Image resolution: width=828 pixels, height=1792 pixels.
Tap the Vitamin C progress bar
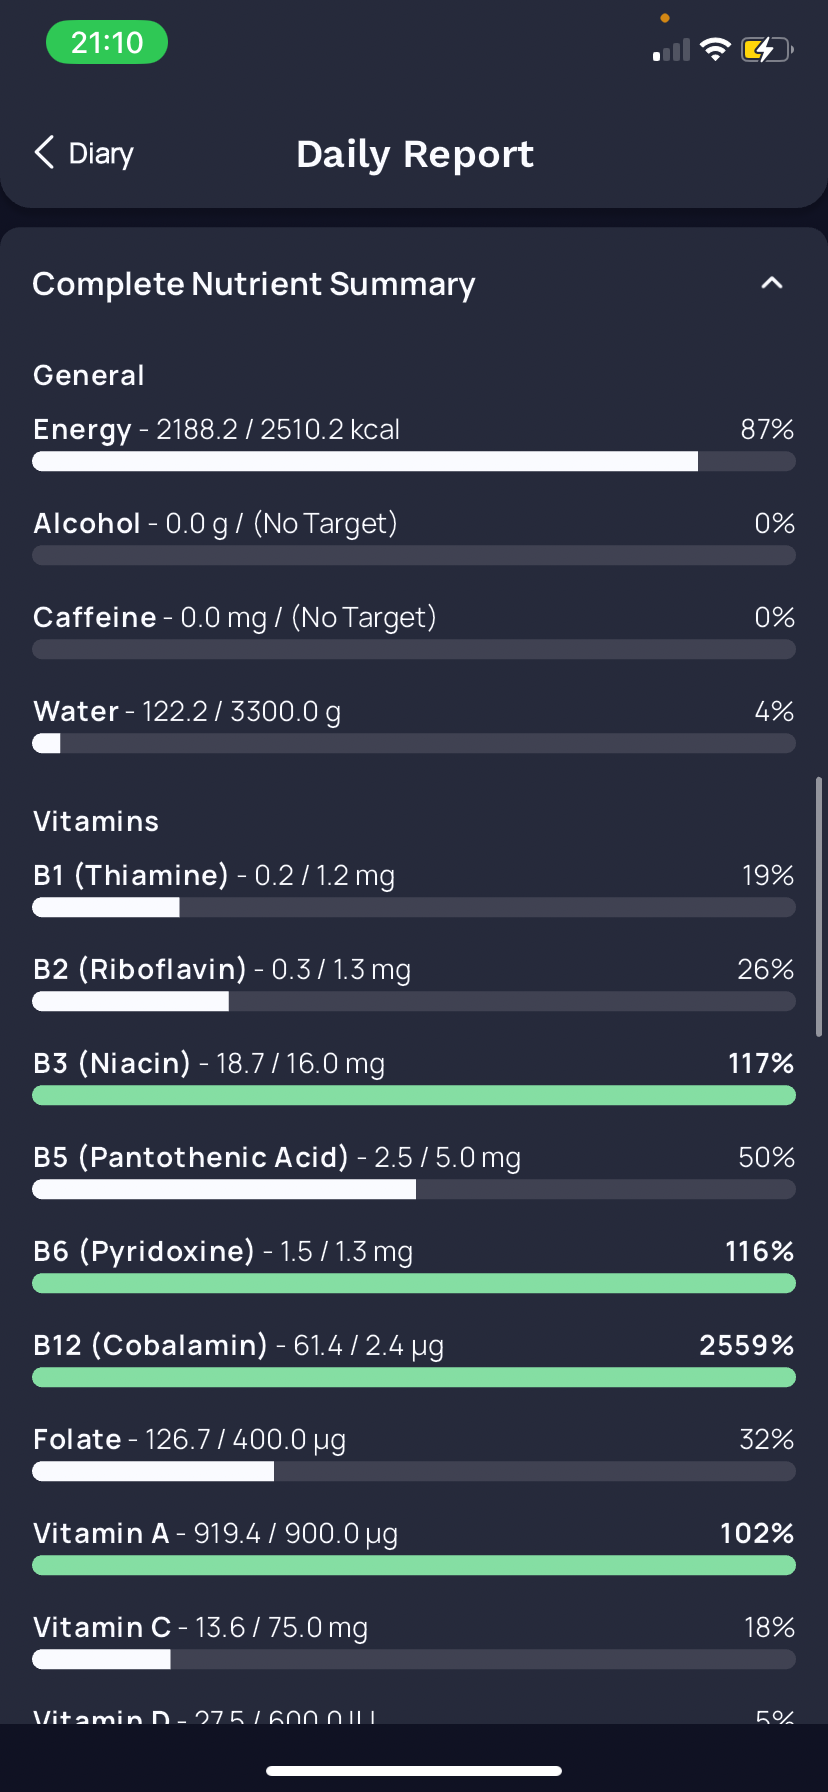(414, 1659)
